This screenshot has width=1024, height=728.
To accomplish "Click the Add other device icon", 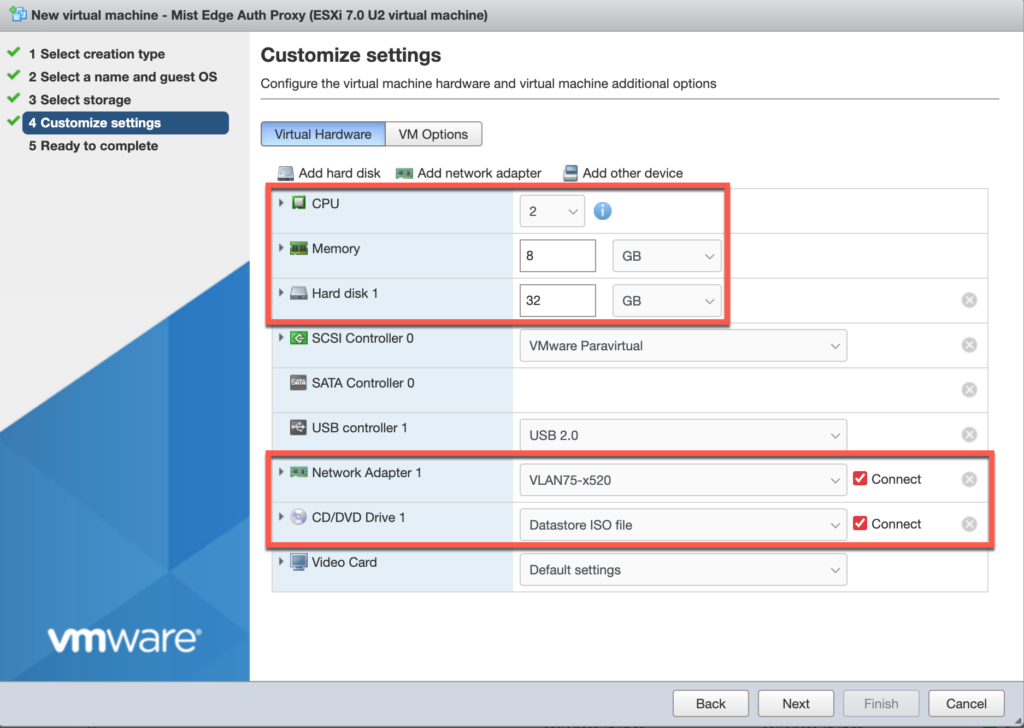I will [572, 172].
